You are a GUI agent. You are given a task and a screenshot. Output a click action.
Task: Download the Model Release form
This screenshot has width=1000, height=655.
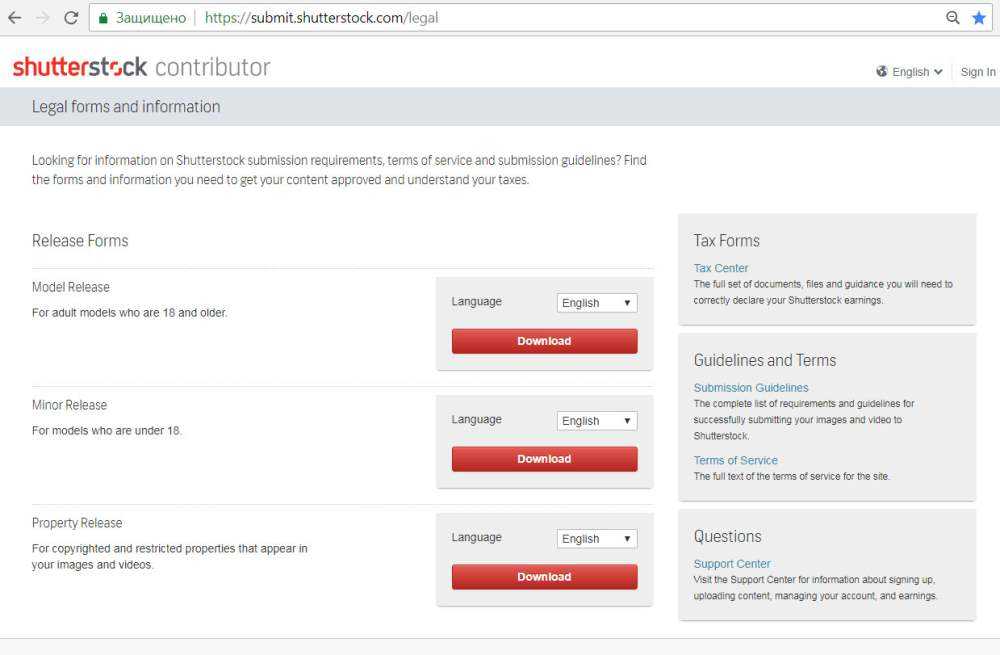(544, 341)
